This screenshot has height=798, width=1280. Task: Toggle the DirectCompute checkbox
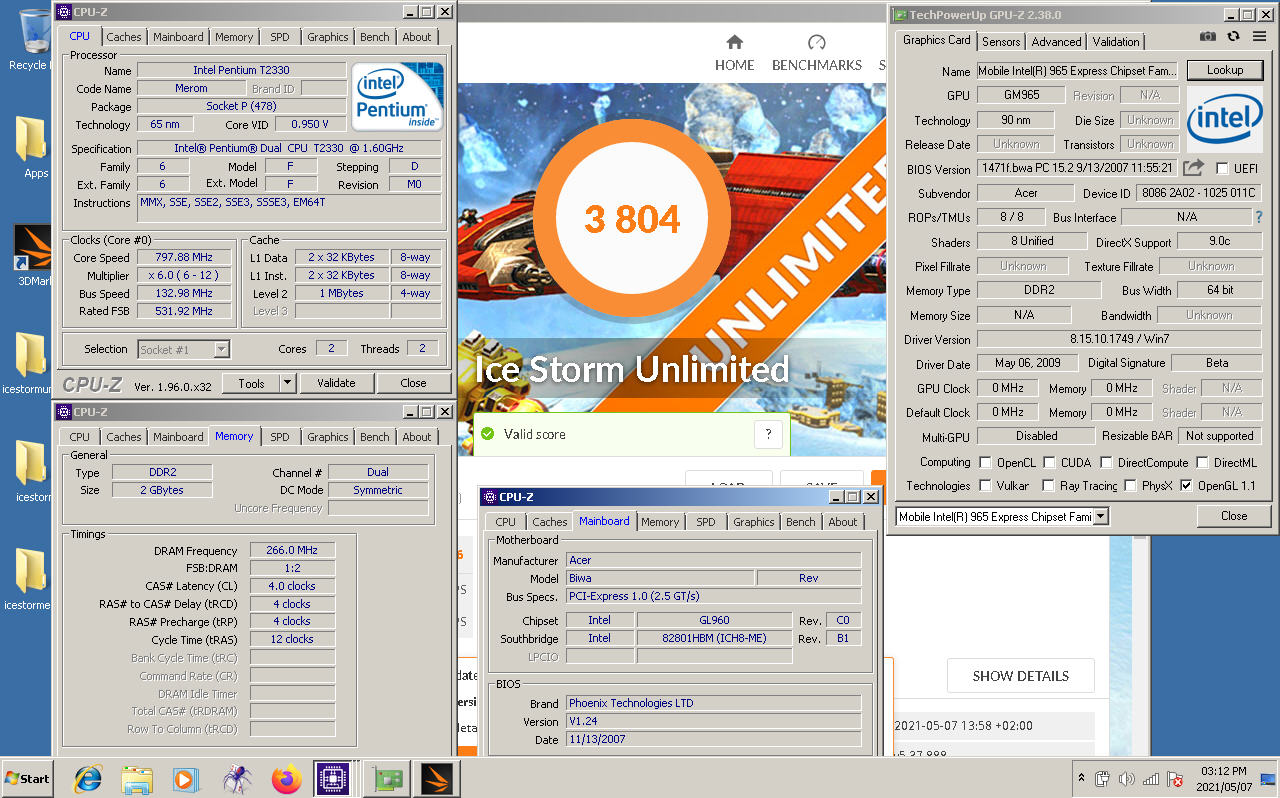click(1107, 463)
